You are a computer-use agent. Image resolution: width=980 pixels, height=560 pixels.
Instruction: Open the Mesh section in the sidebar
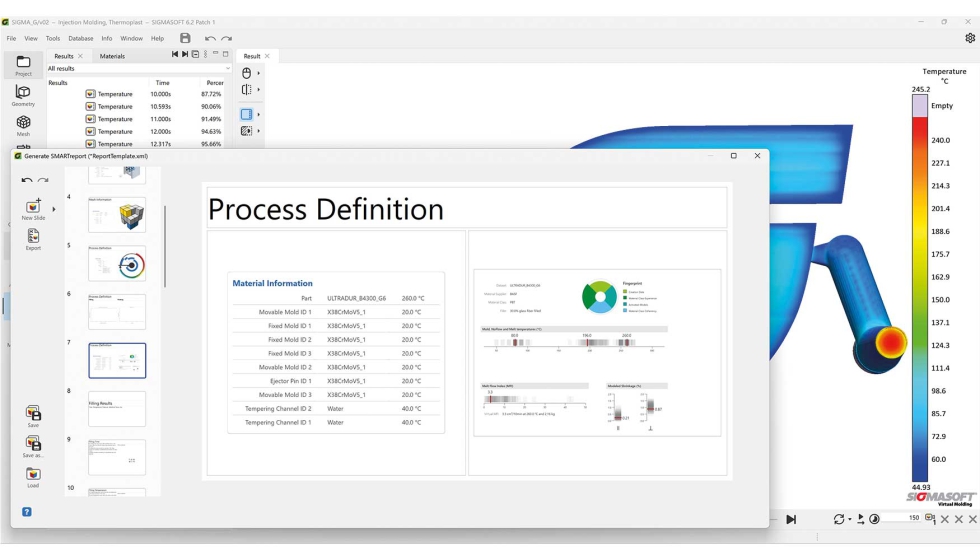click(23, 125)
